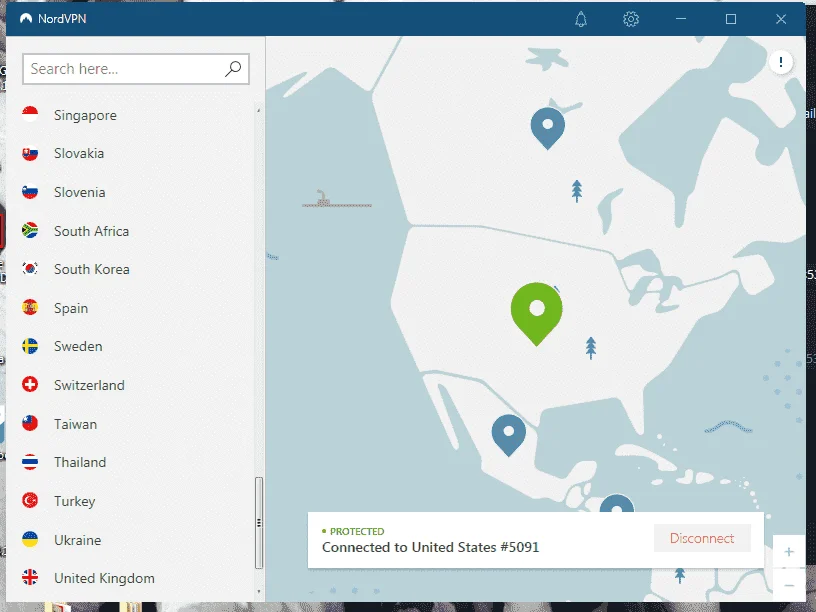Click the Switzerland flag icon

(30, 385)
